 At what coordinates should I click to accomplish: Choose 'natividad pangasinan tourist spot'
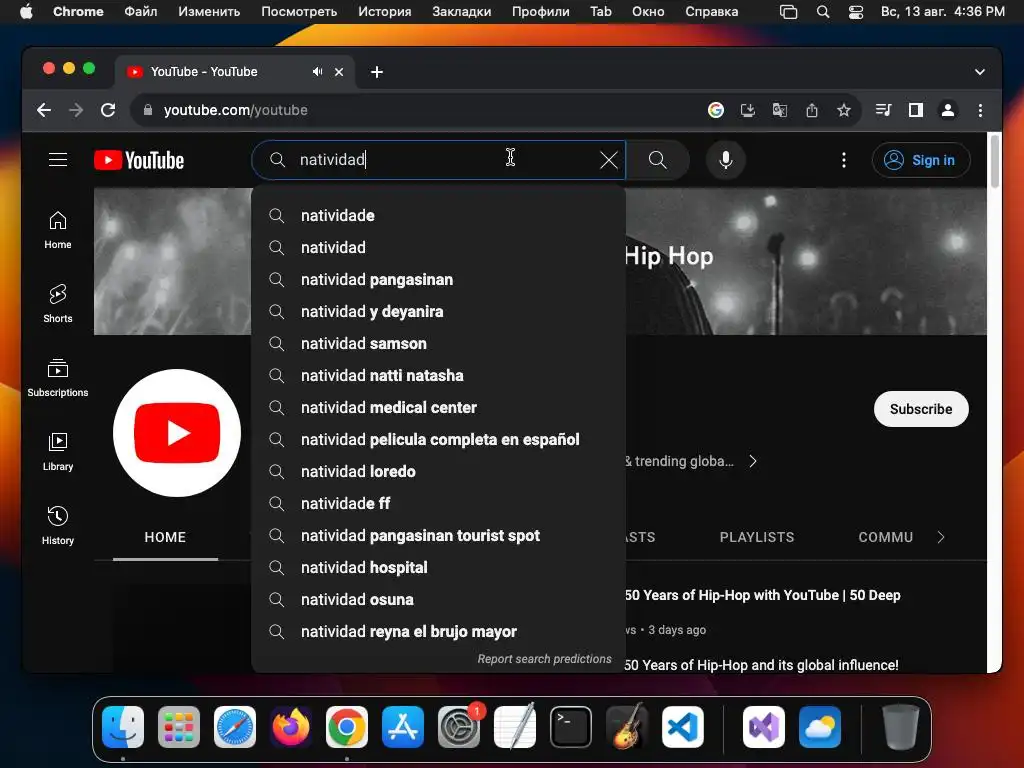pyautogui.click(x=438, y=536)
